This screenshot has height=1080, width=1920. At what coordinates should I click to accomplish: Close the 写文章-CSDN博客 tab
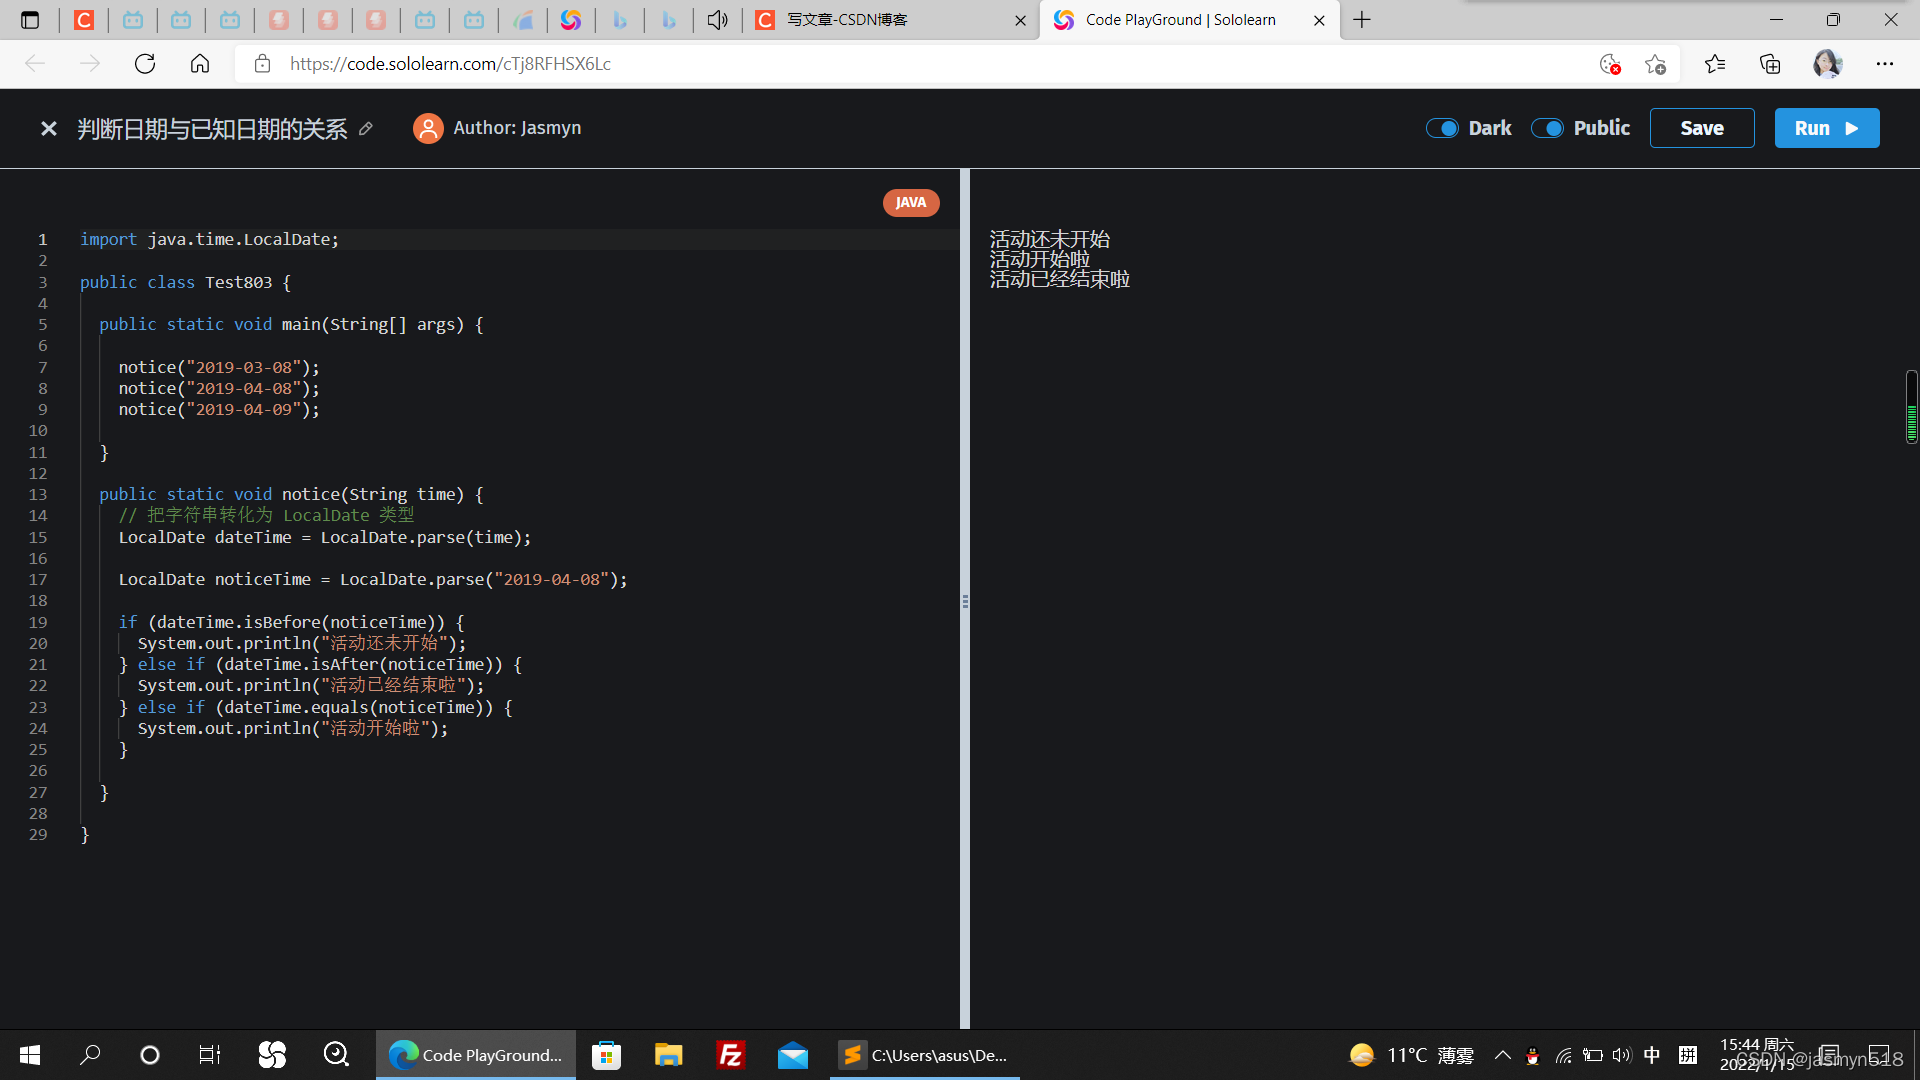click(x=1020, y=20)
